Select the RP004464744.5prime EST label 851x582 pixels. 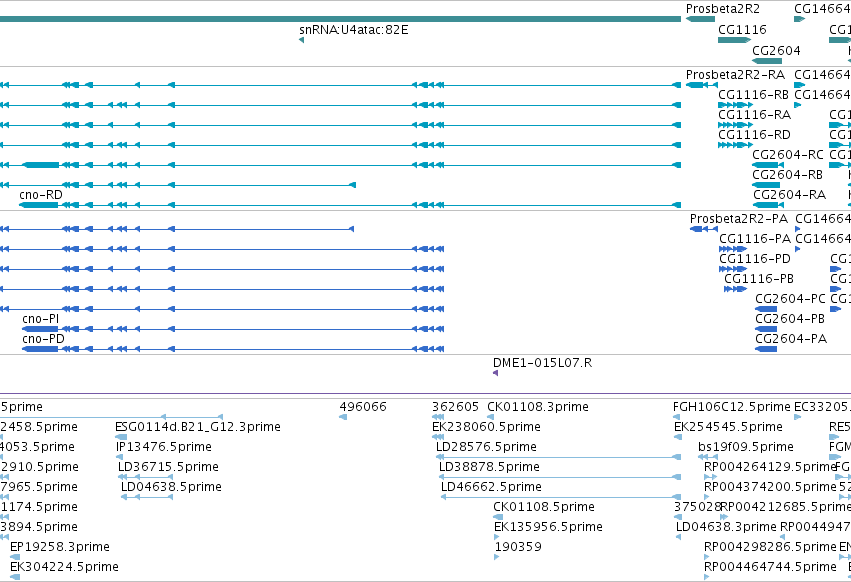tap(770, 567)
